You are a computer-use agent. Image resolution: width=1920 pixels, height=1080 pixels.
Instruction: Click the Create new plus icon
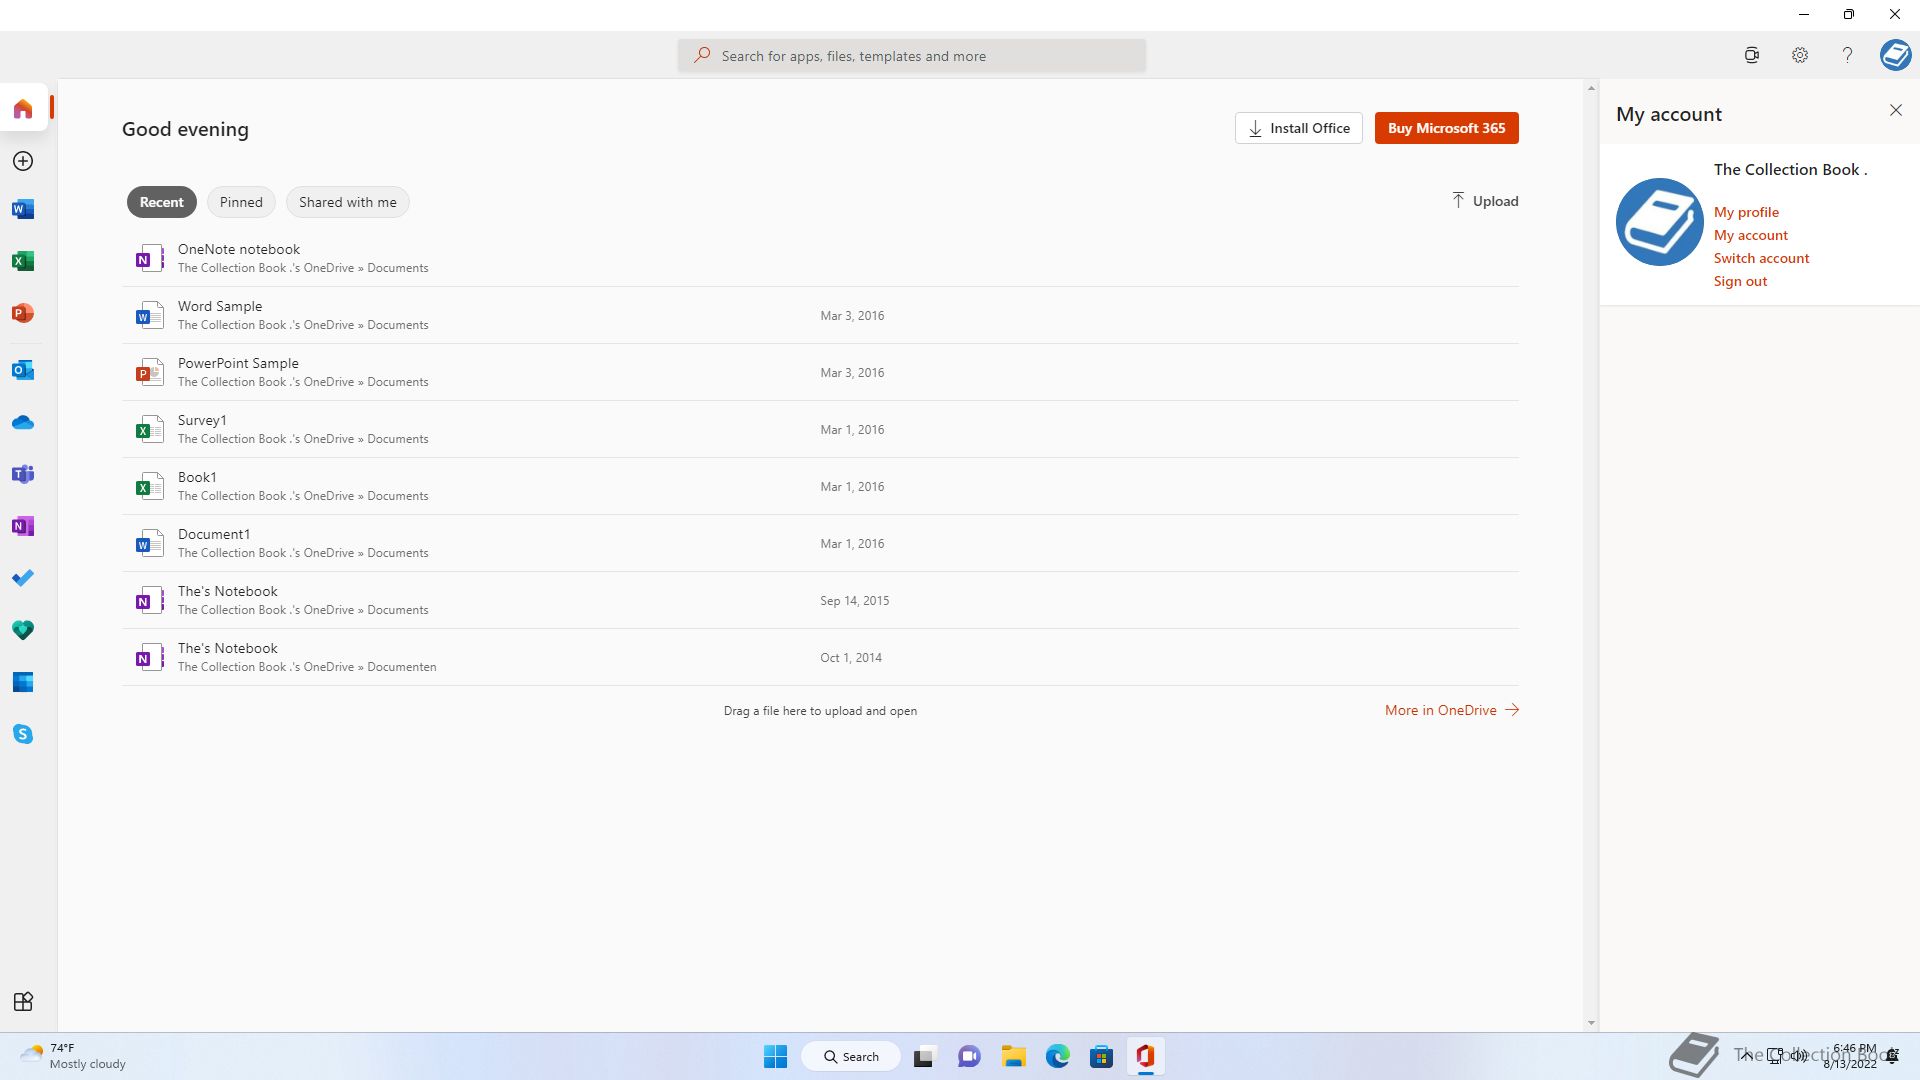point(23,161)
